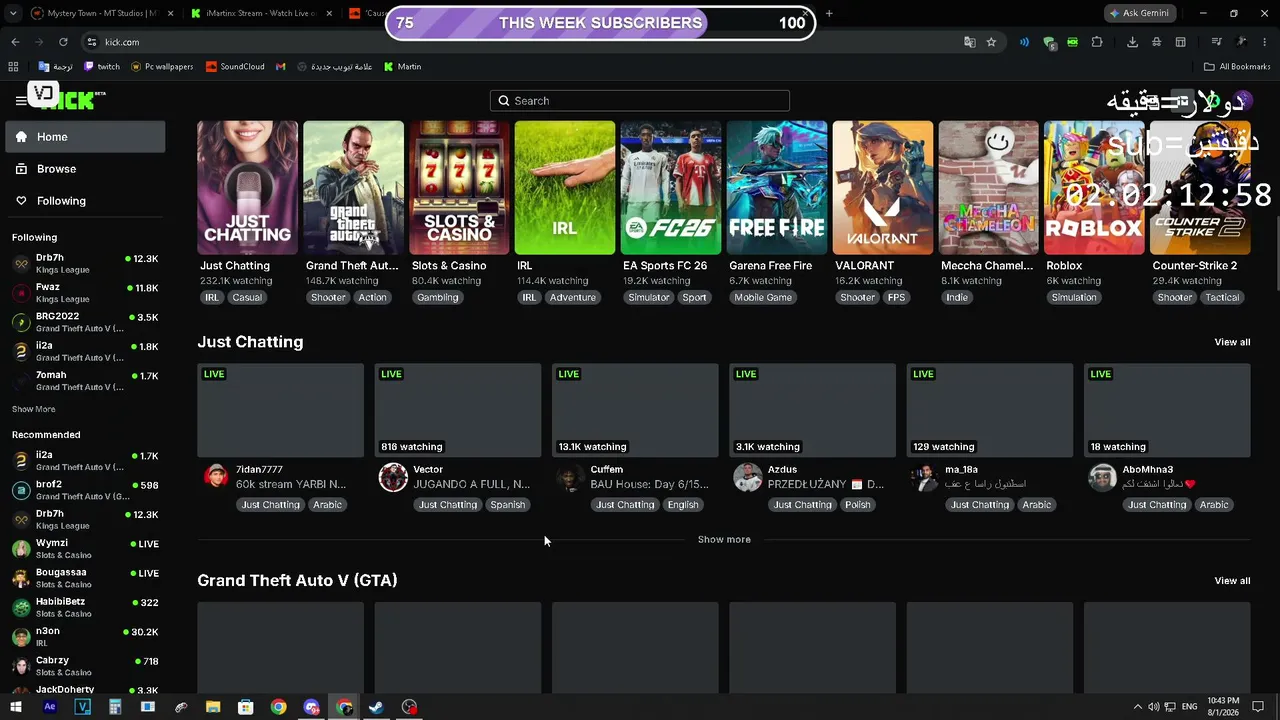The height and width of the screenshot is (720, 1280).
Task: Bookmark this page with the star icon
Action: click(991, 42)
